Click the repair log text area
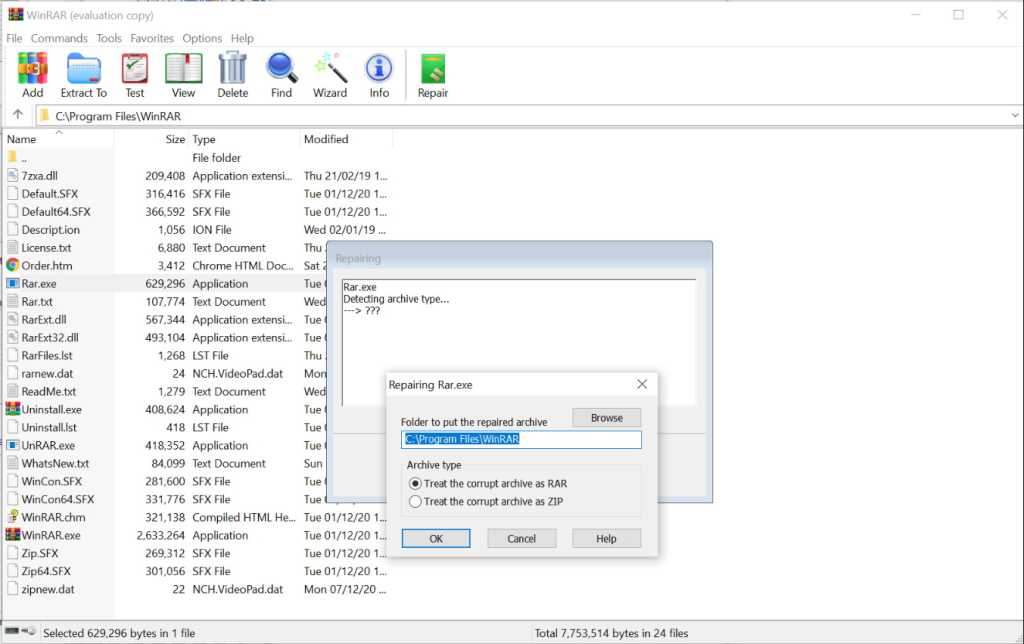 click(x=519, y=342)
